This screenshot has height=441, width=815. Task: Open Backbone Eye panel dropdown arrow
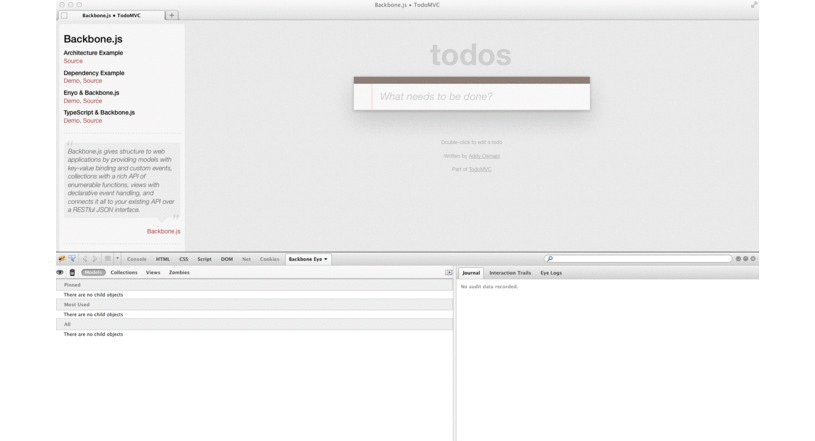pos(326,259)
